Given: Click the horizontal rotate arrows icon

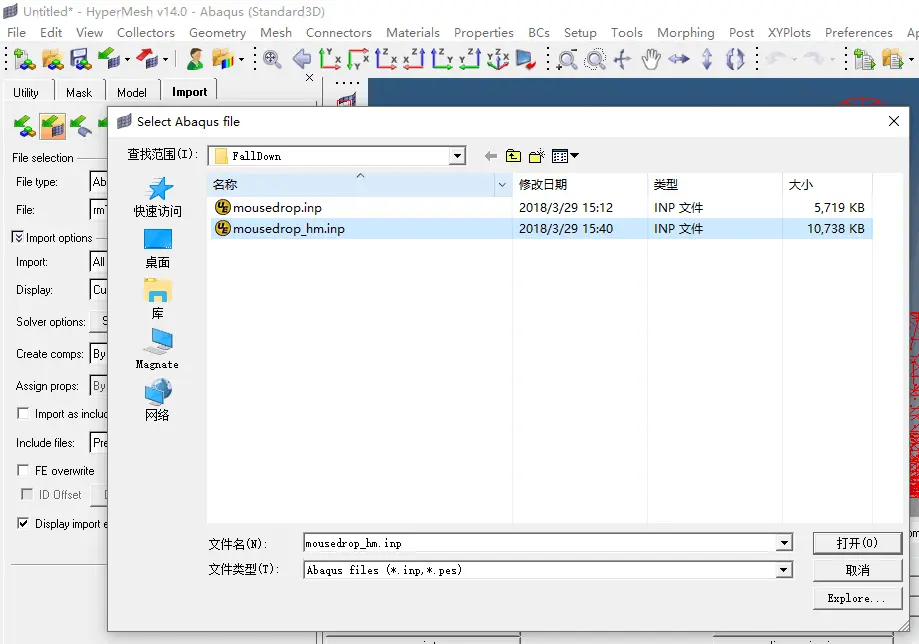Looking at the screenshot, I should coord(679,59).
